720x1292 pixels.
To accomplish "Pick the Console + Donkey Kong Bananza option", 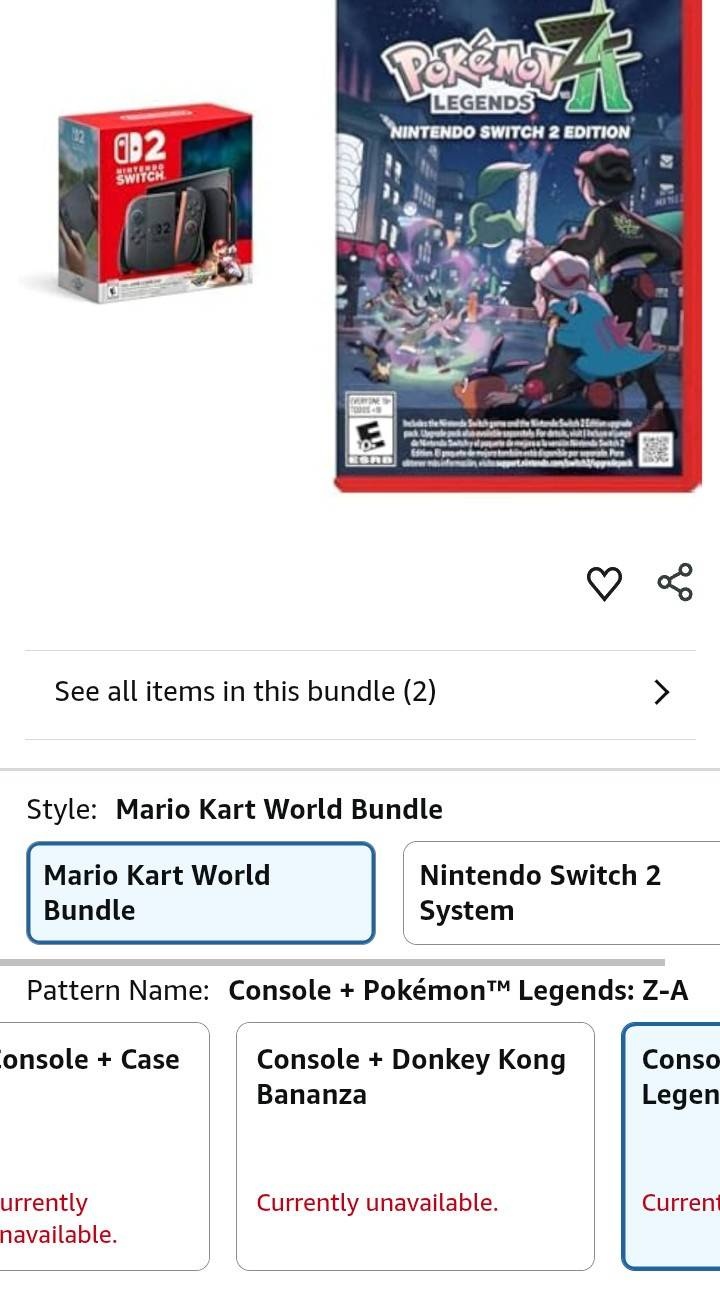I will pyautogui.click(x=415, y=1146).
